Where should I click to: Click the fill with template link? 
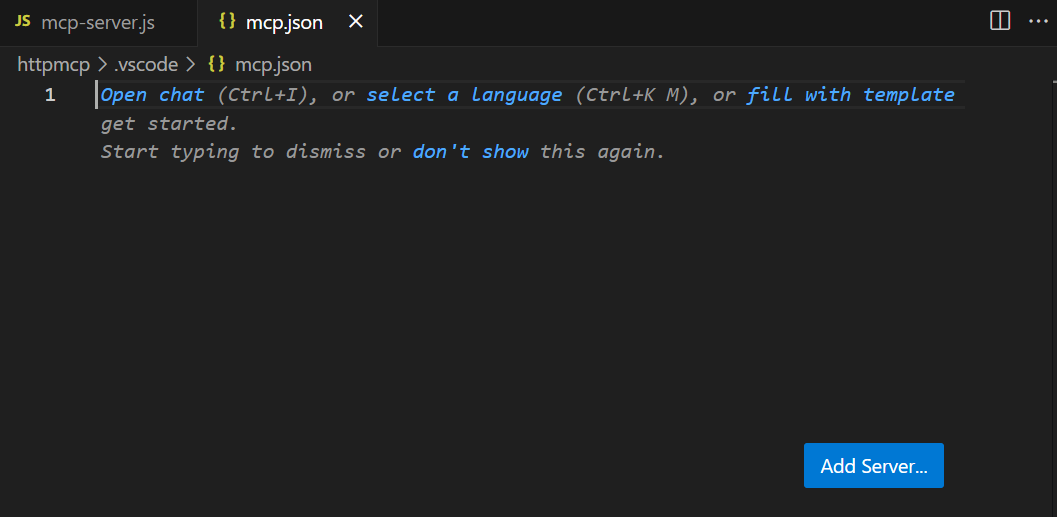[x=851, y=95]
